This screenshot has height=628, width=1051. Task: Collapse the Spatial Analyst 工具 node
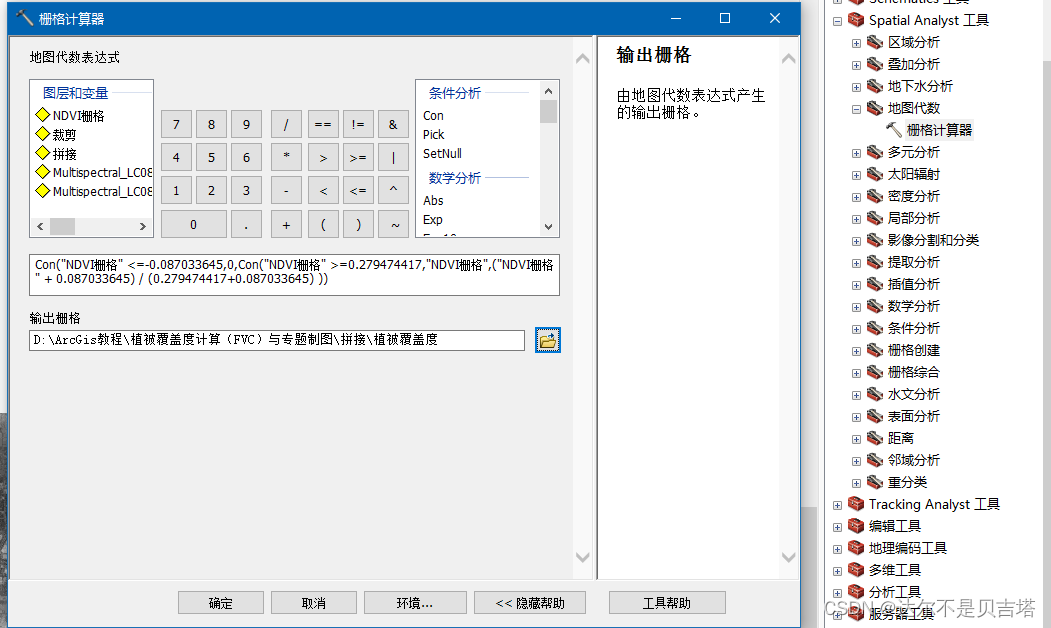click(837, 21)
